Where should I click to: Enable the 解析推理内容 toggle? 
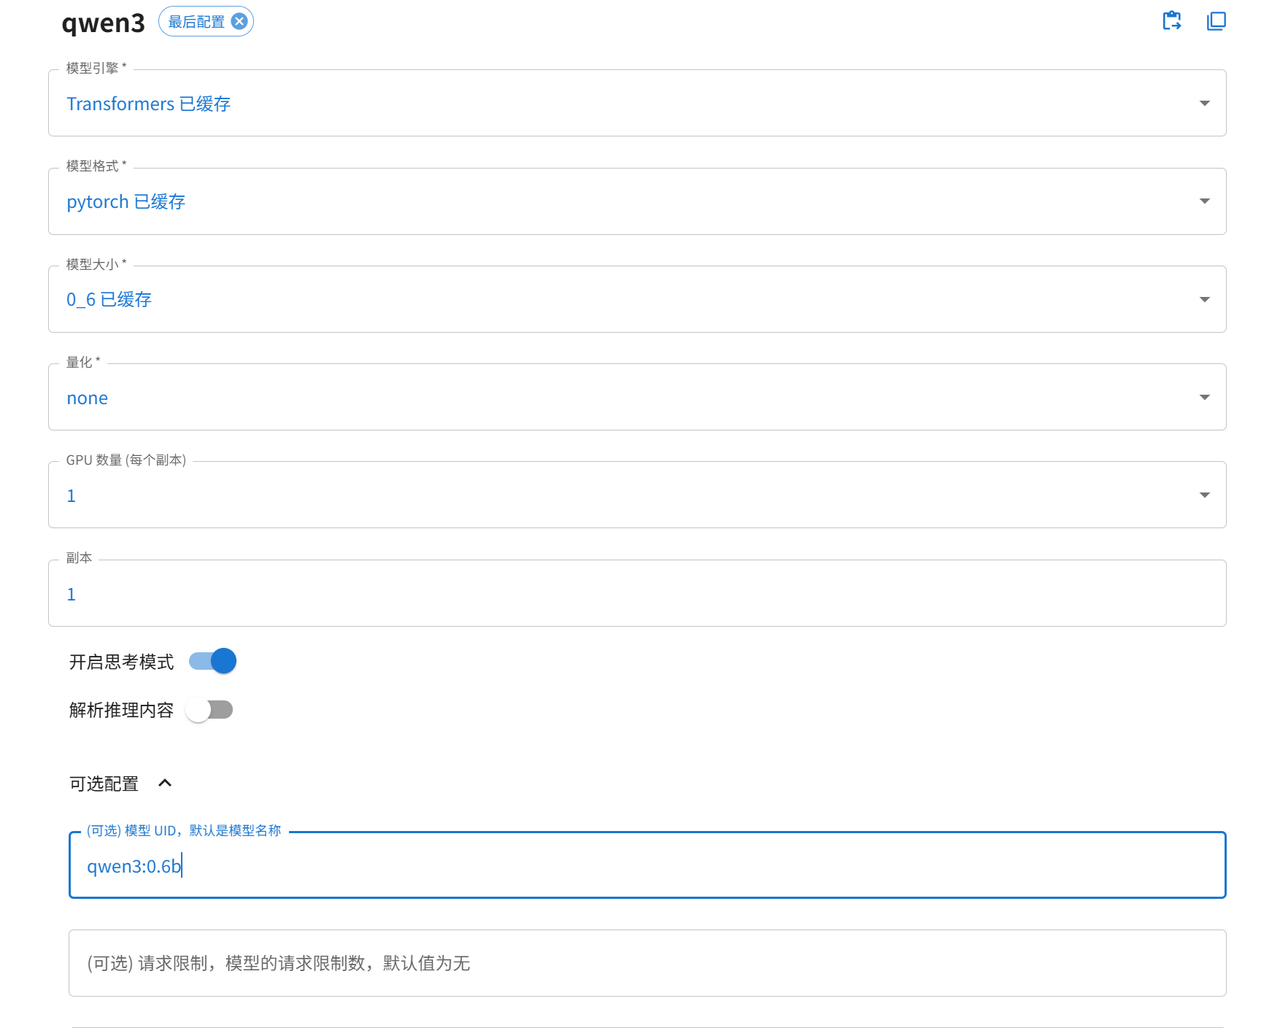(x=211, y=709)
